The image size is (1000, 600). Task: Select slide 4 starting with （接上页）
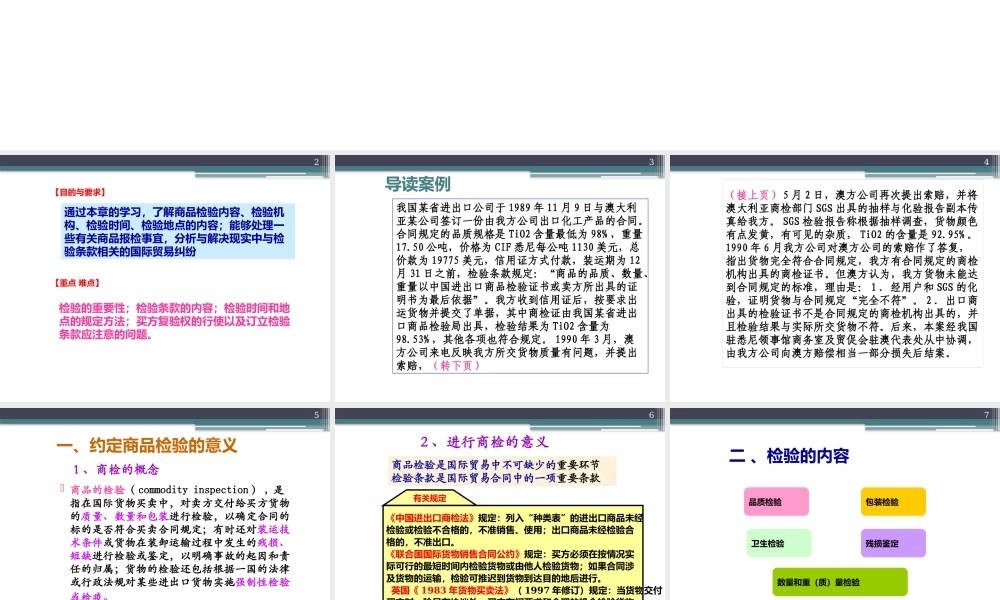[833, 275]
